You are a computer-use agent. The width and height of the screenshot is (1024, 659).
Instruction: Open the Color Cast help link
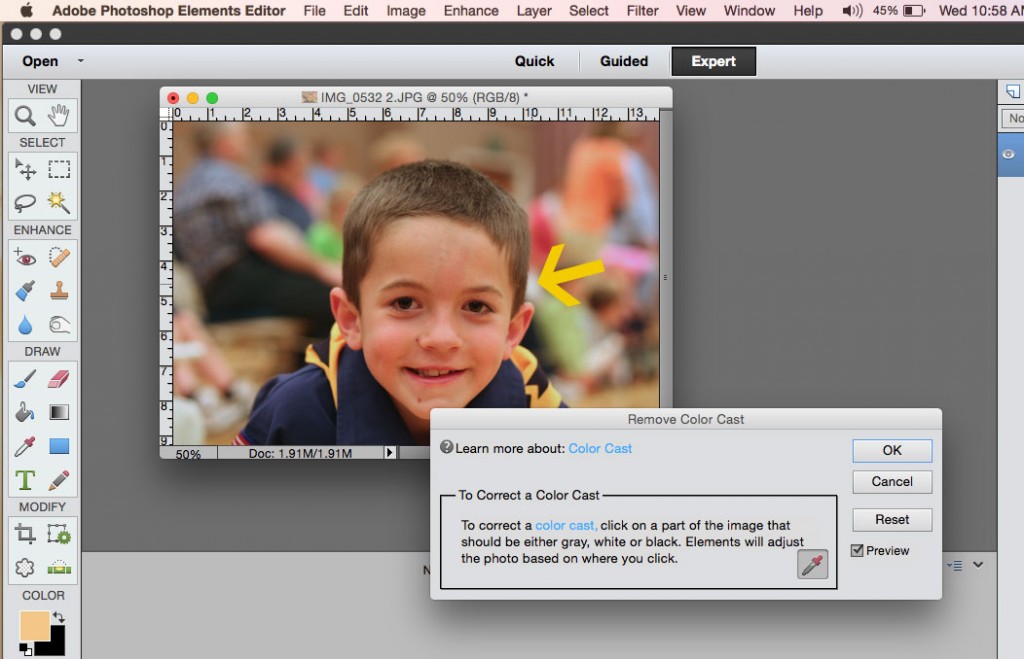coord(600,448)
